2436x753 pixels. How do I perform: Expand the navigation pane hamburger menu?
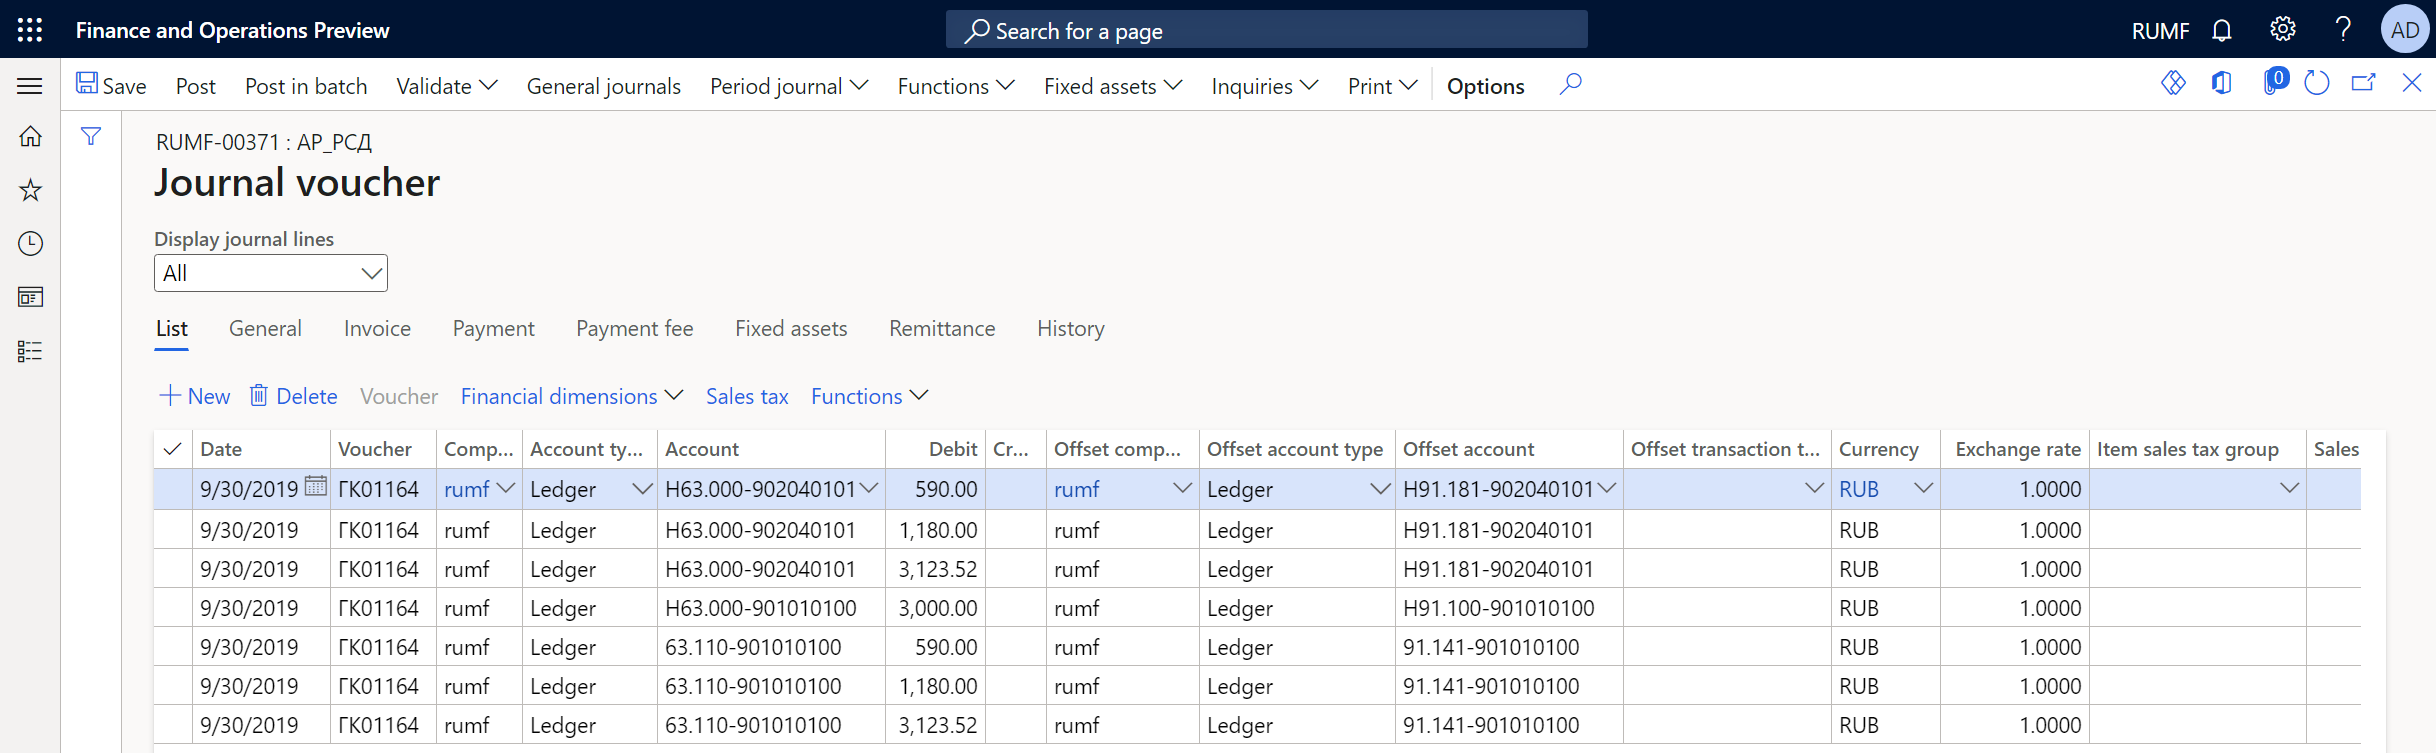[x=30, y=86]
